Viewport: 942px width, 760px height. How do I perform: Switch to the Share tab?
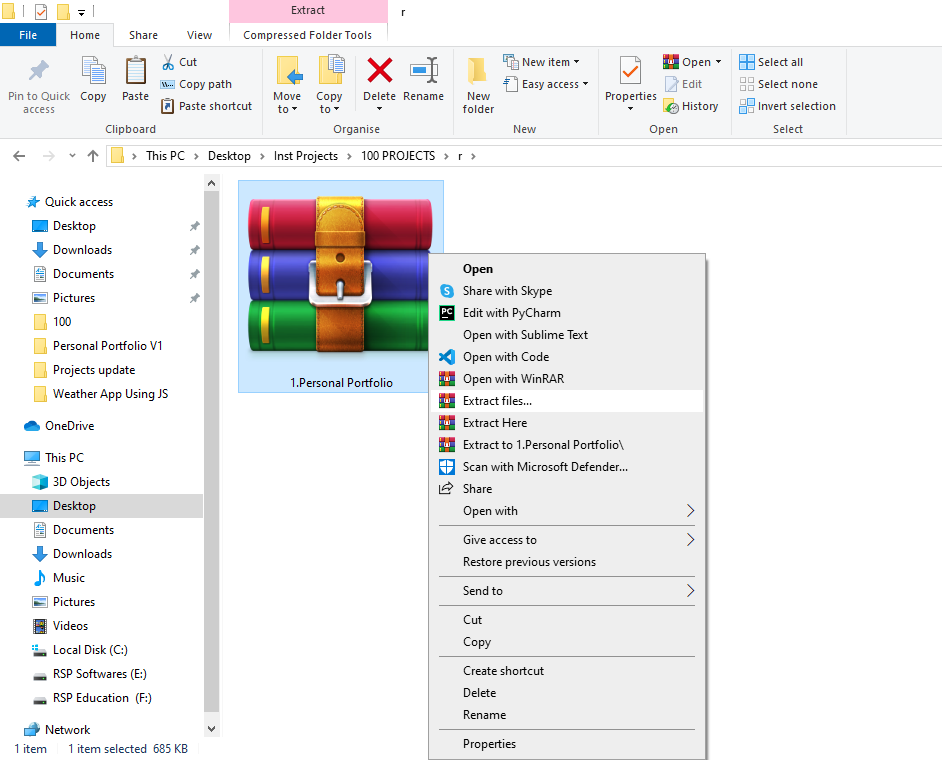[144, 35]
